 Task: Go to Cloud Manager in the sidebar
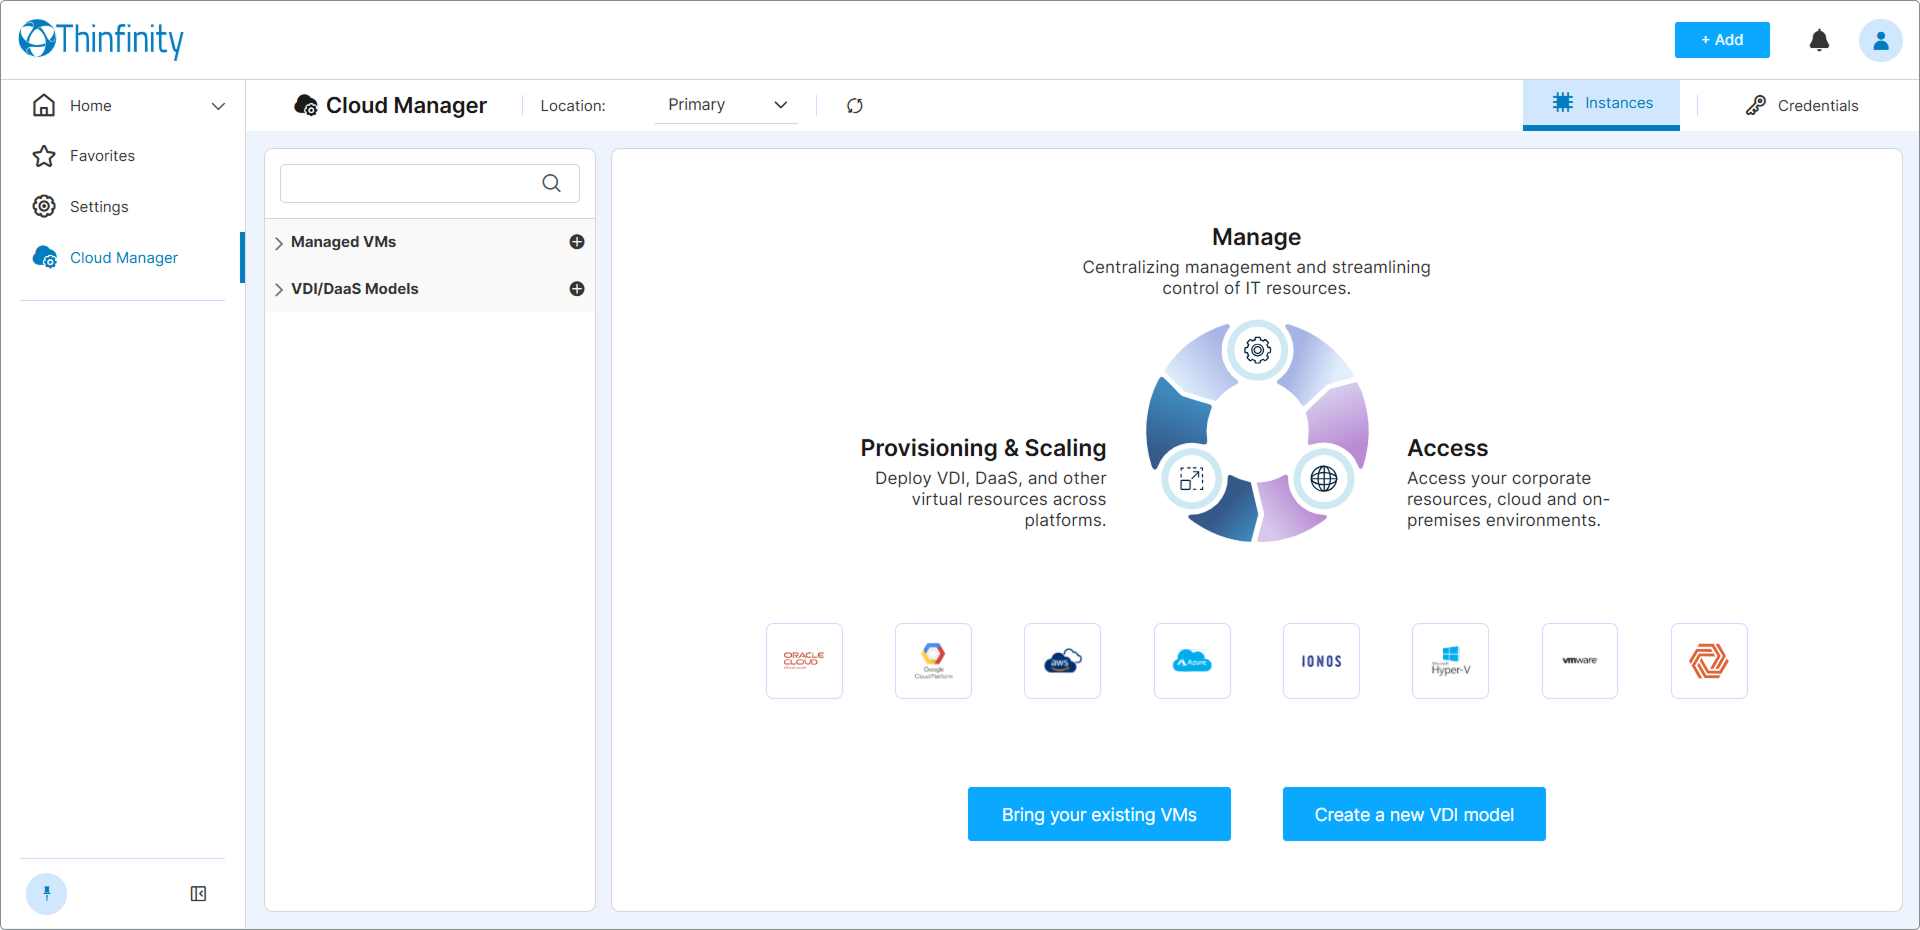click(x=123, y=258)
